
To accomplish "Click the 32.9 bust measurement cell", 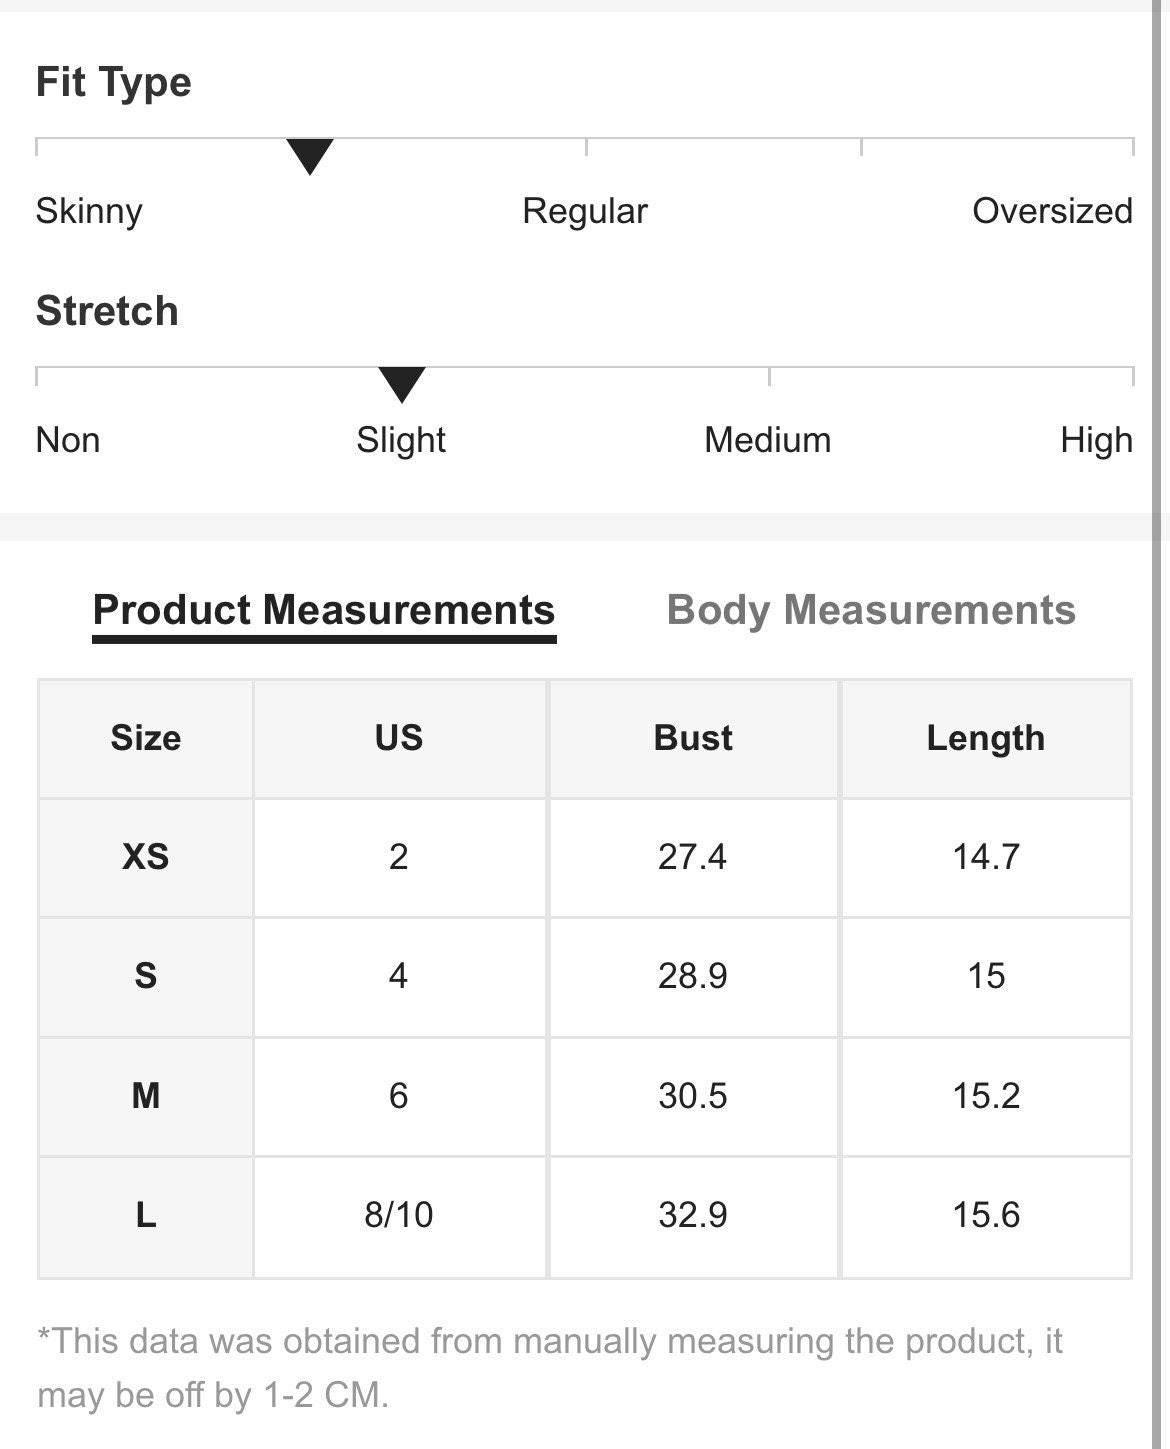I will [693, 1216].
